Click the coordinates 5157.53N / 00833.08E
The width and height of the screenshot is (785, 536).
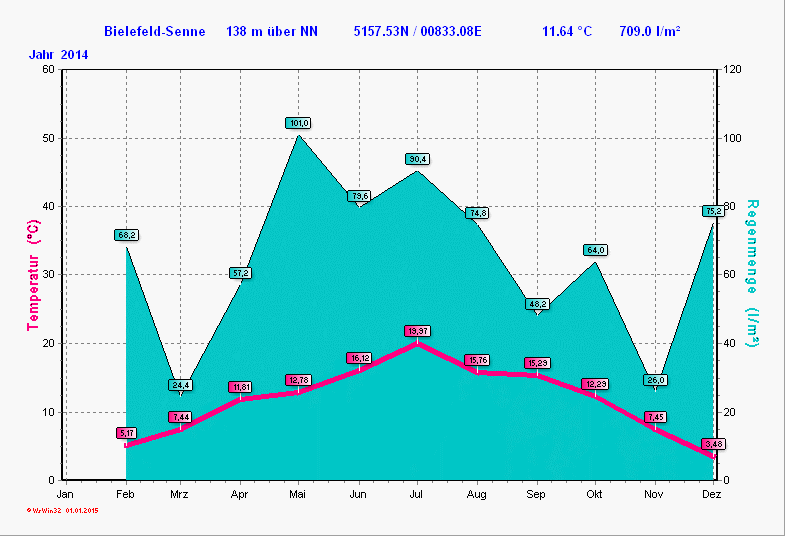(x=418, y=32)
